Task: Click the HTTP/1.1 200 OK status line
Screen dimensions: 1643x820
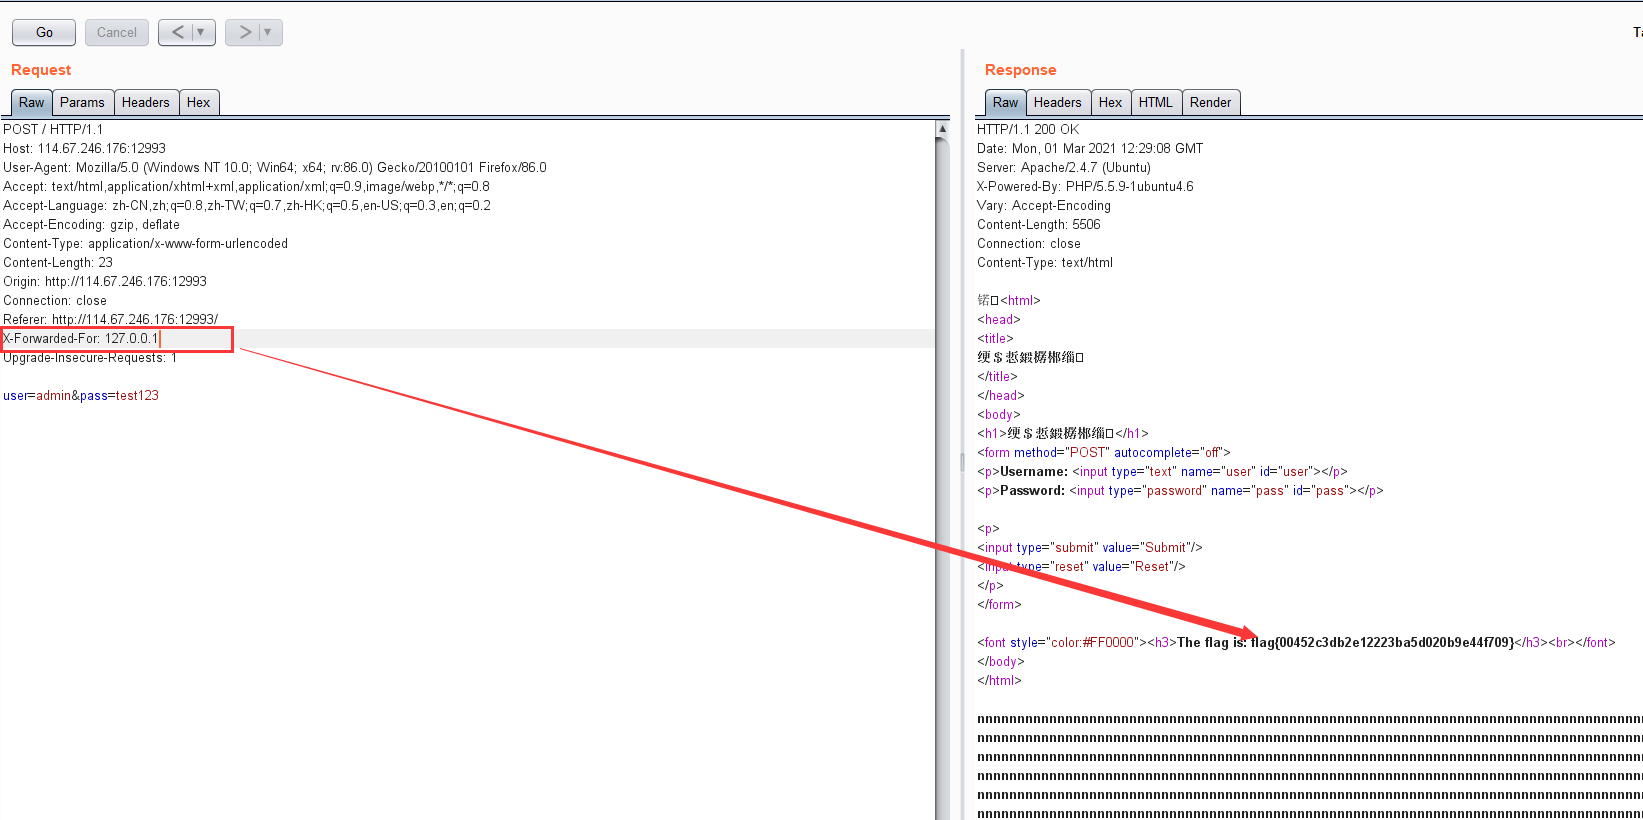Action: point(1028,129)
